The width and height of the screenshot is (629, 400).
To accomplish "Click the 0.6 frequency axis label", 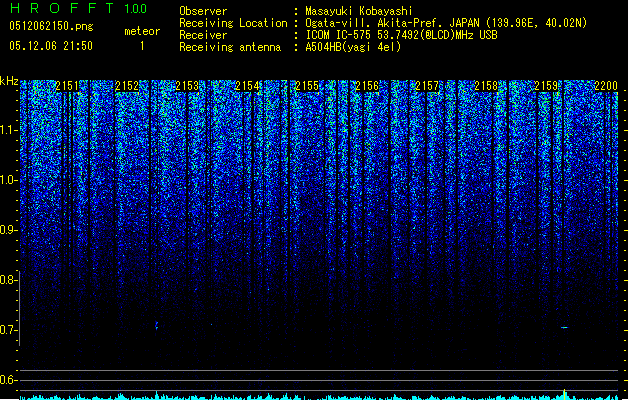I will click(9, 380).
